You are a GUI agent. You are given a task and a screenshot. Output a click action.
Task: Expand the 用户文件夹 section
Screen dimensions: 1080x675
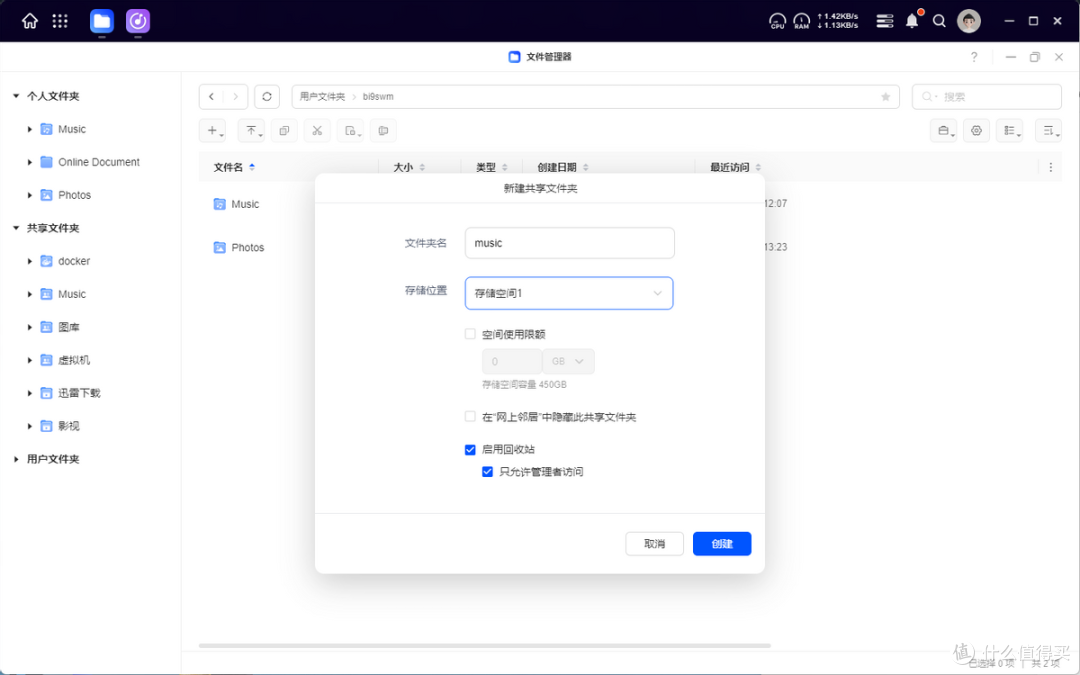coord(16,459)
